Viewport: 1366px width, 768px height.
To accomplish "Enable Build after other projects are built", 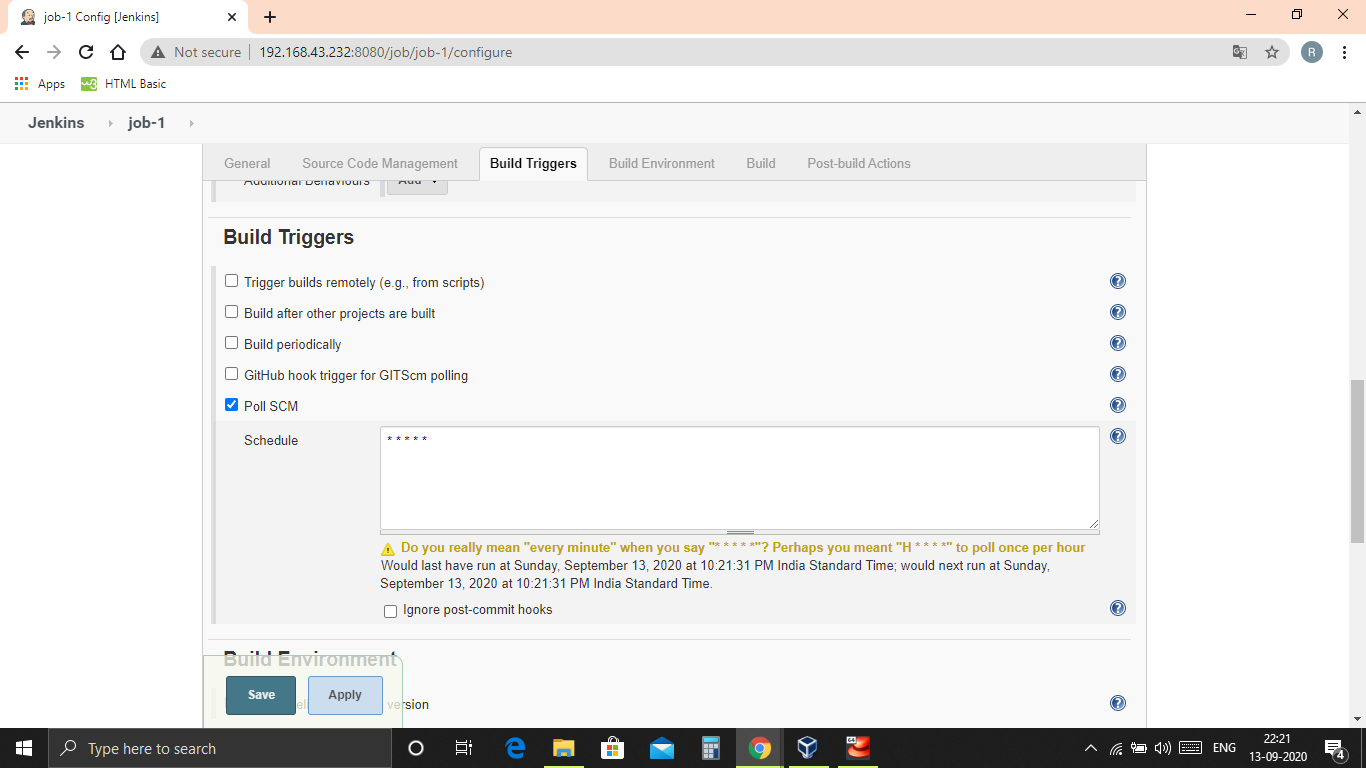I will click(232, 312).
